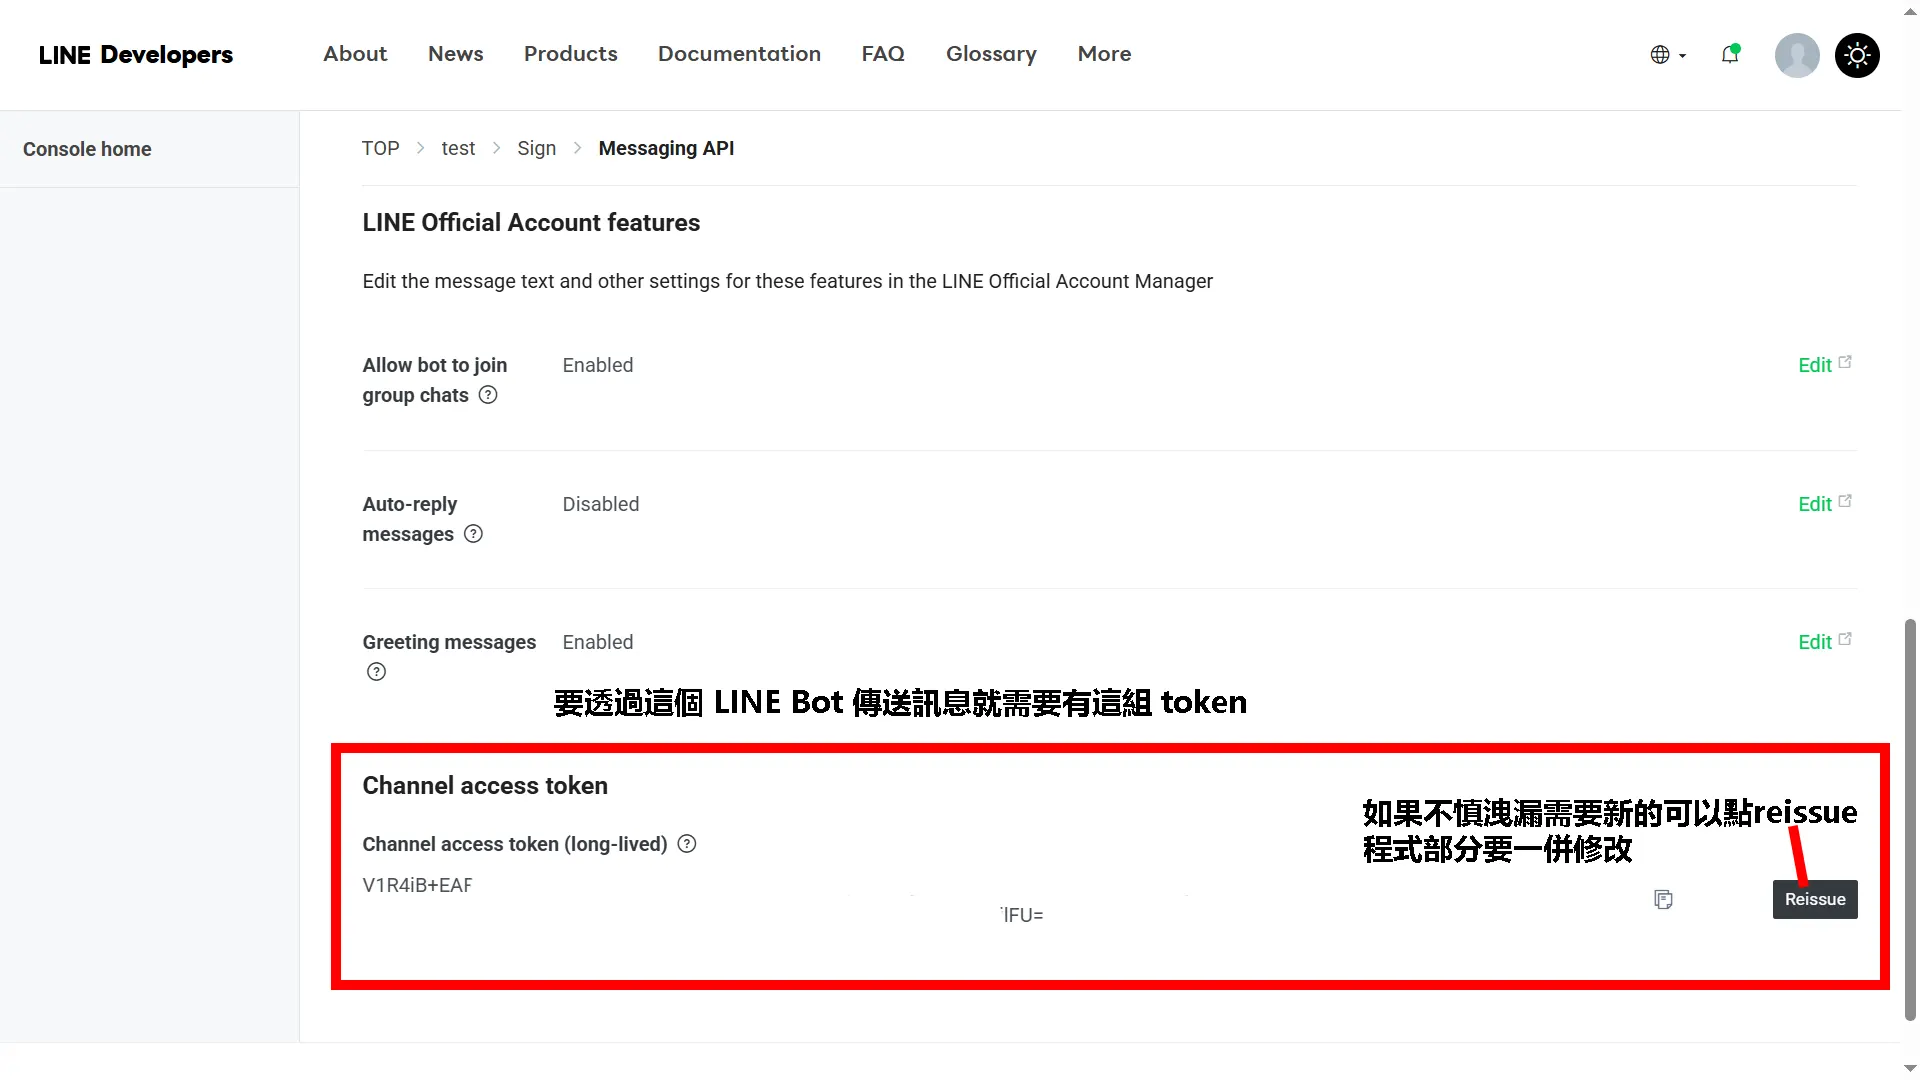Navigate to test via the breadcrumb
The image size is (1920, 1080).
point(458,147)
